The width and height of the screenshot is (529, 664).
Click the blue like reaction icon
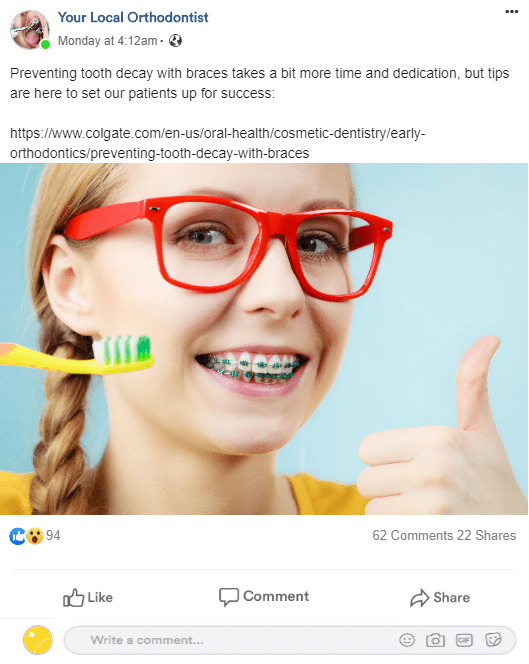point(17,536)
